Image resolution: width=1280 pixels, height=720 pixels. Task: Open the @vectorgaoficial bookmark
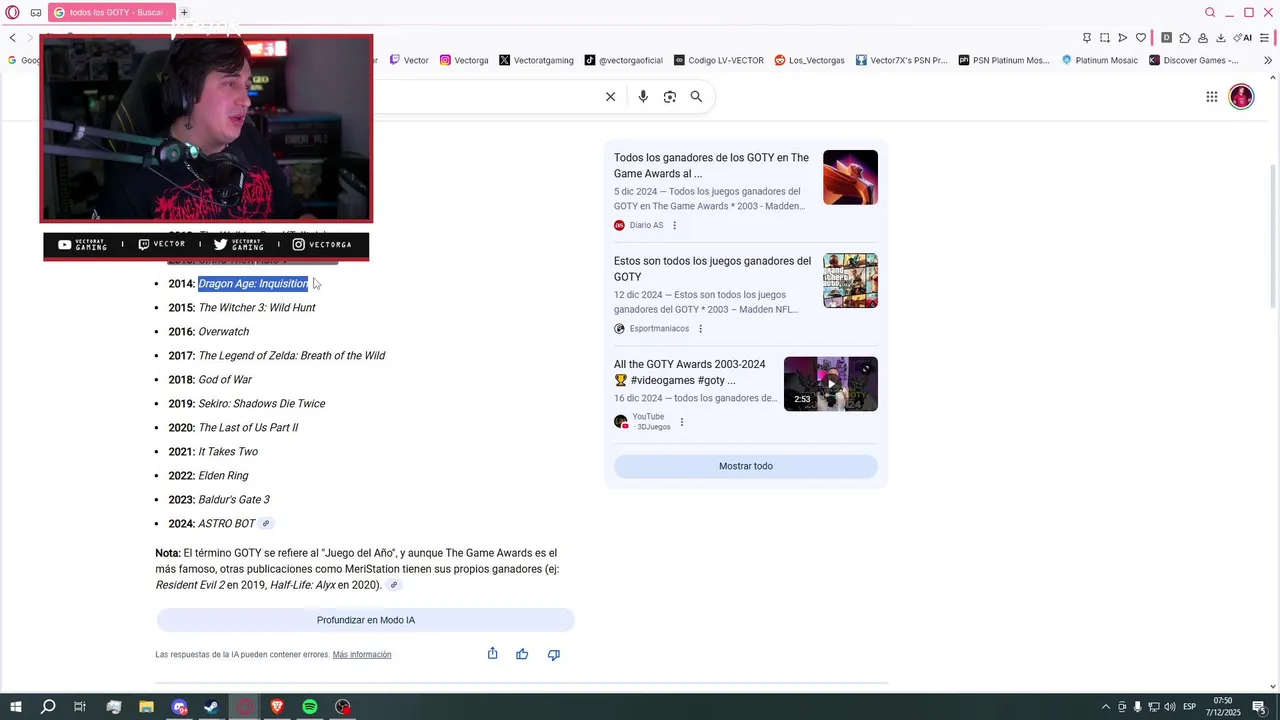(624, 60)
